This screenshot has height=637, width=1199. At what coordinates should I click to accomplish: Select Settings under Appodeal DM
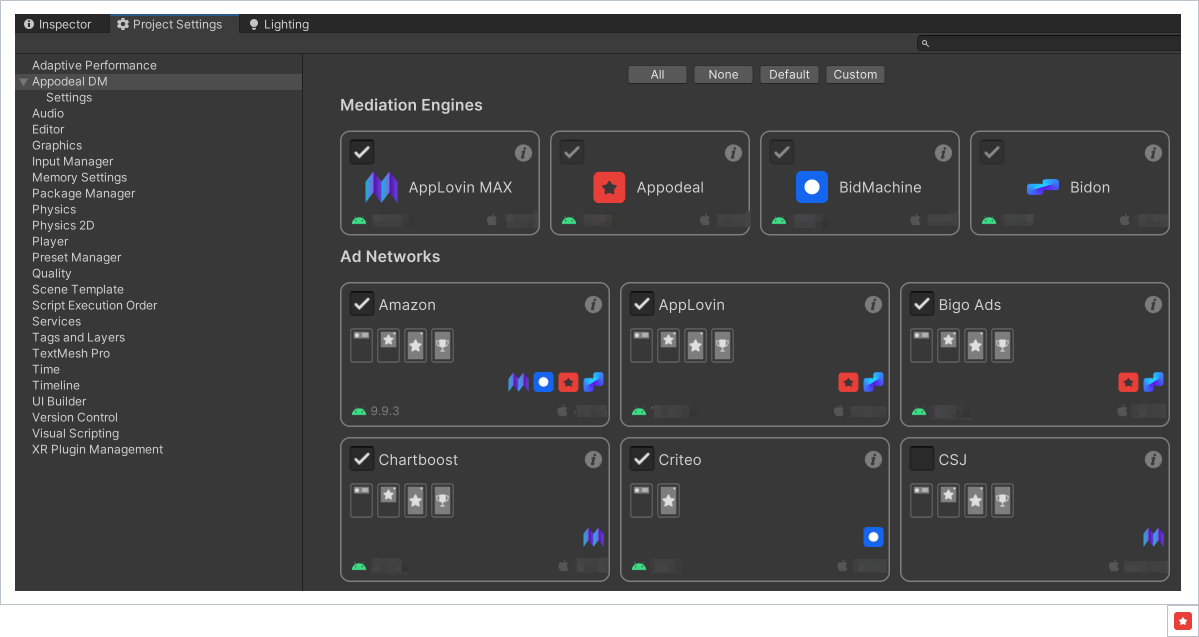point(69,98)
